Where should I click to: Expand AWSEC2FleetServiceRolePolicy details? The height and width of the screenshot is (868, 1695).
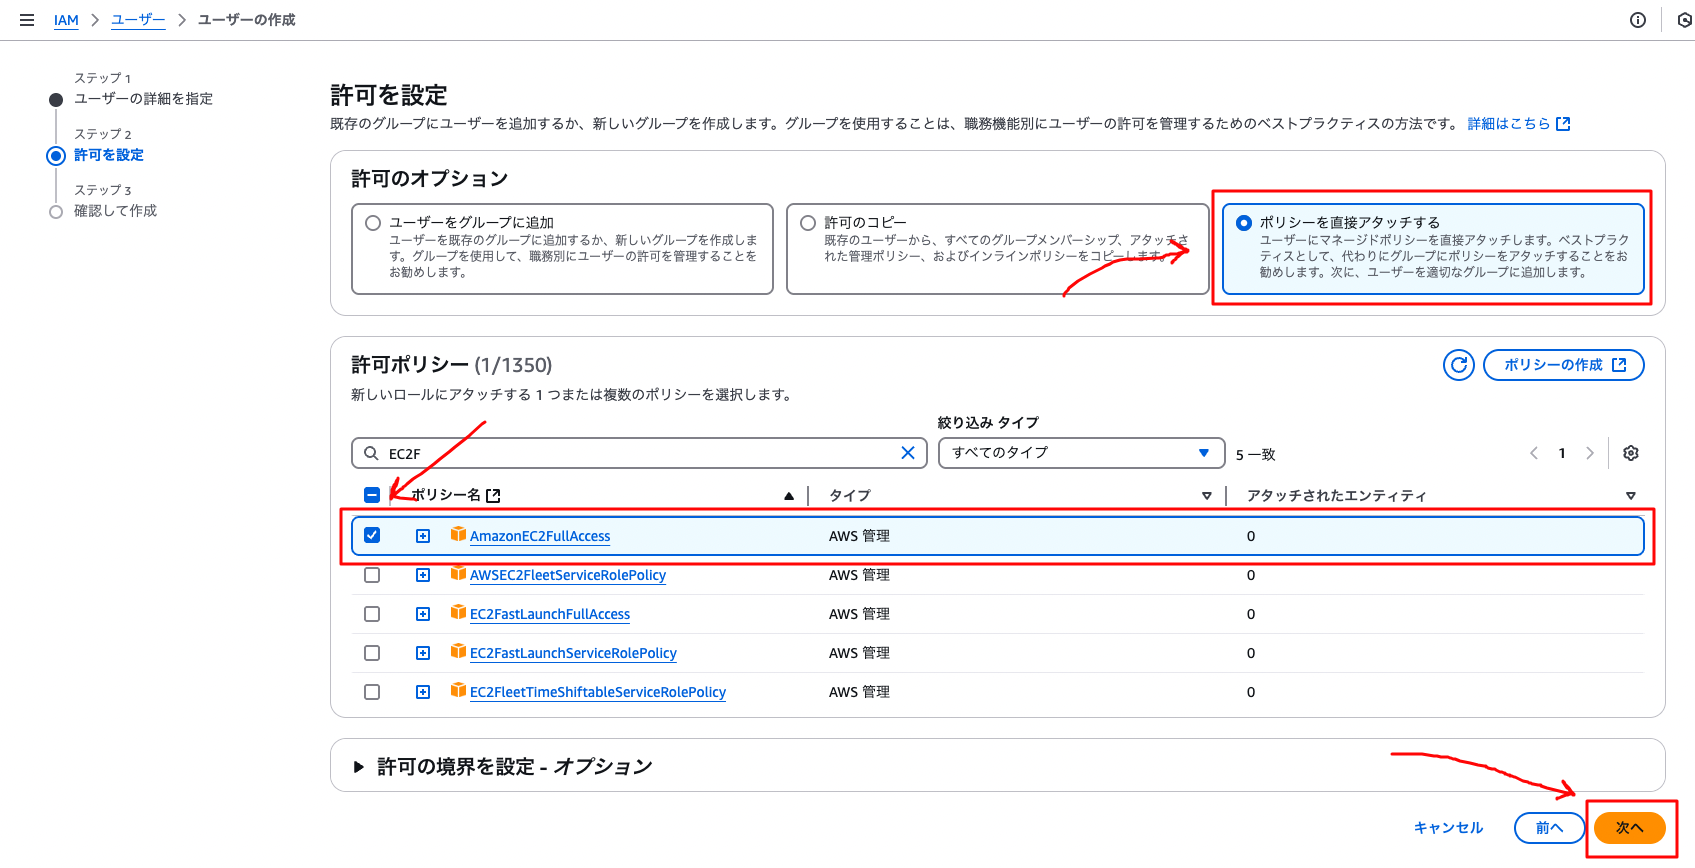pos(423,575)
